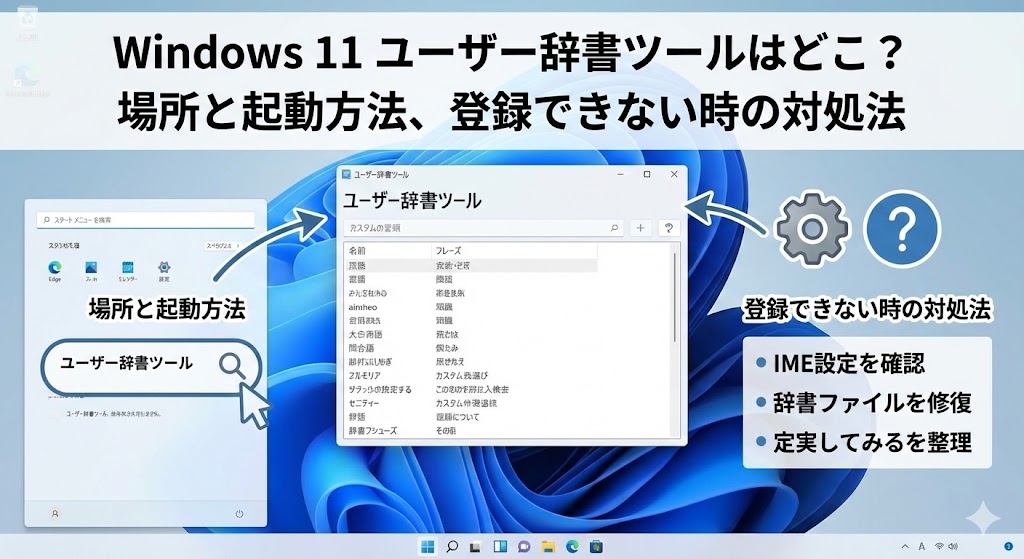Screen dimensions: 1024x559
Task: Click the search magnifier in dictionary window
Action: (614, 228)
